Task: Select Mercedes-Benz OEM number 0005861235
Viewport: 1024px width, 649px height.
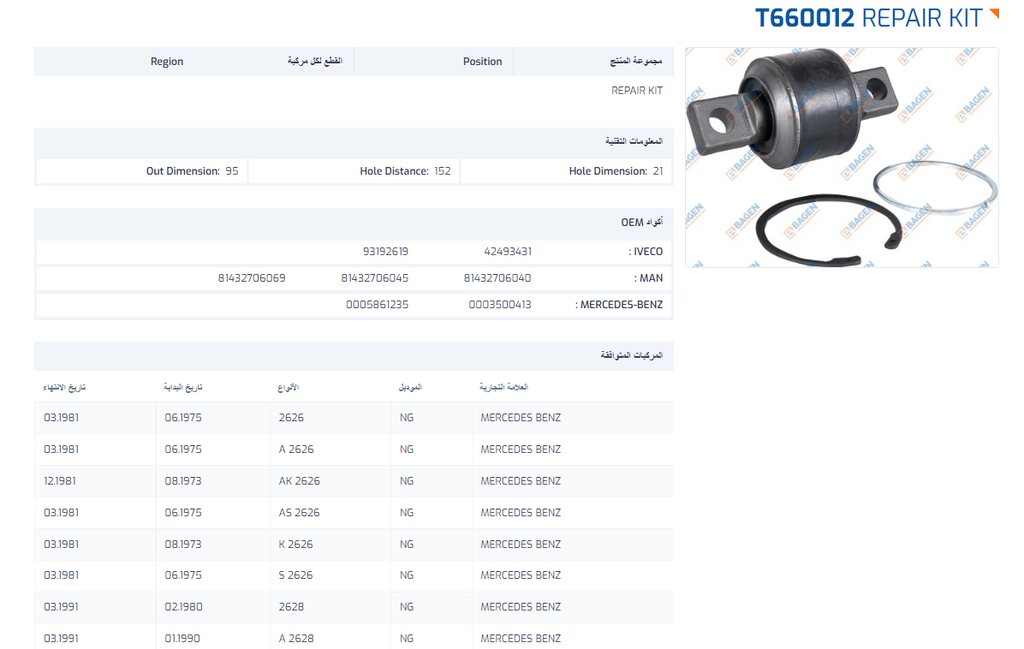Action: tap(377, 305)
